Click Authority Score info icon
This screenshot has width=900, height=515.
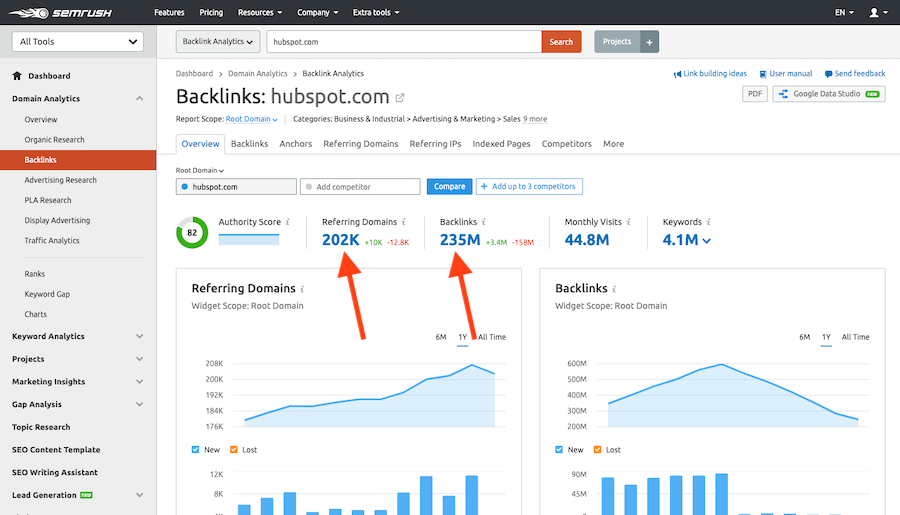click(x=288, y=222)
